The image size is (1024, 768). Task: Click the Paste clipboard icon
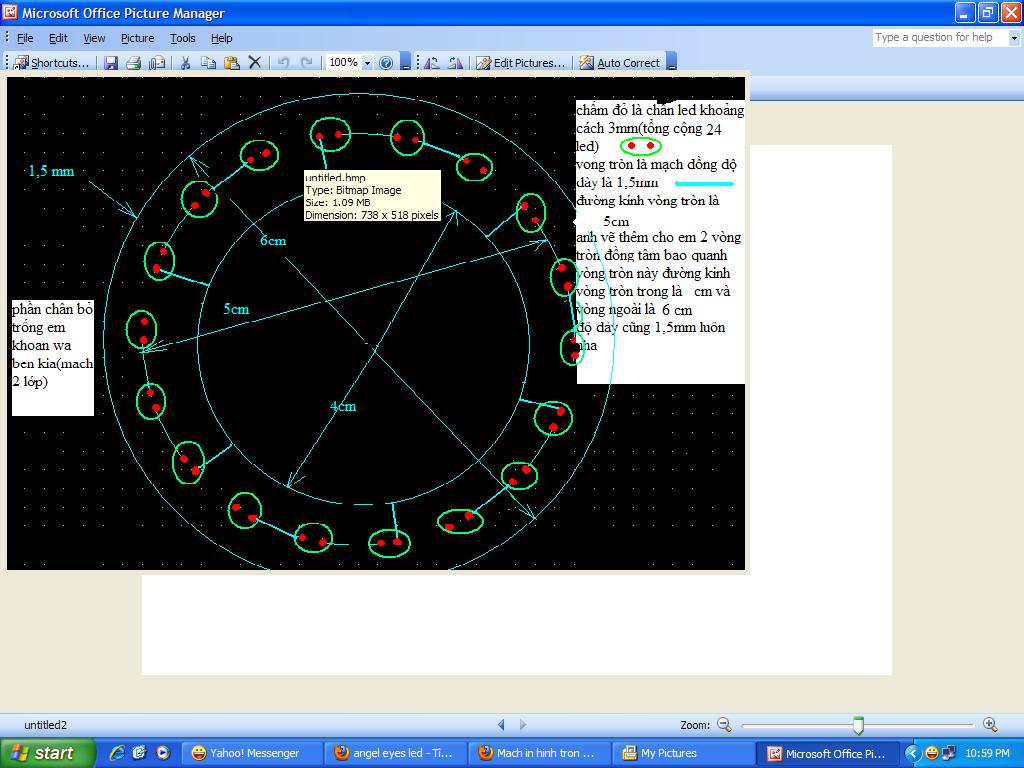coord(231,63)
